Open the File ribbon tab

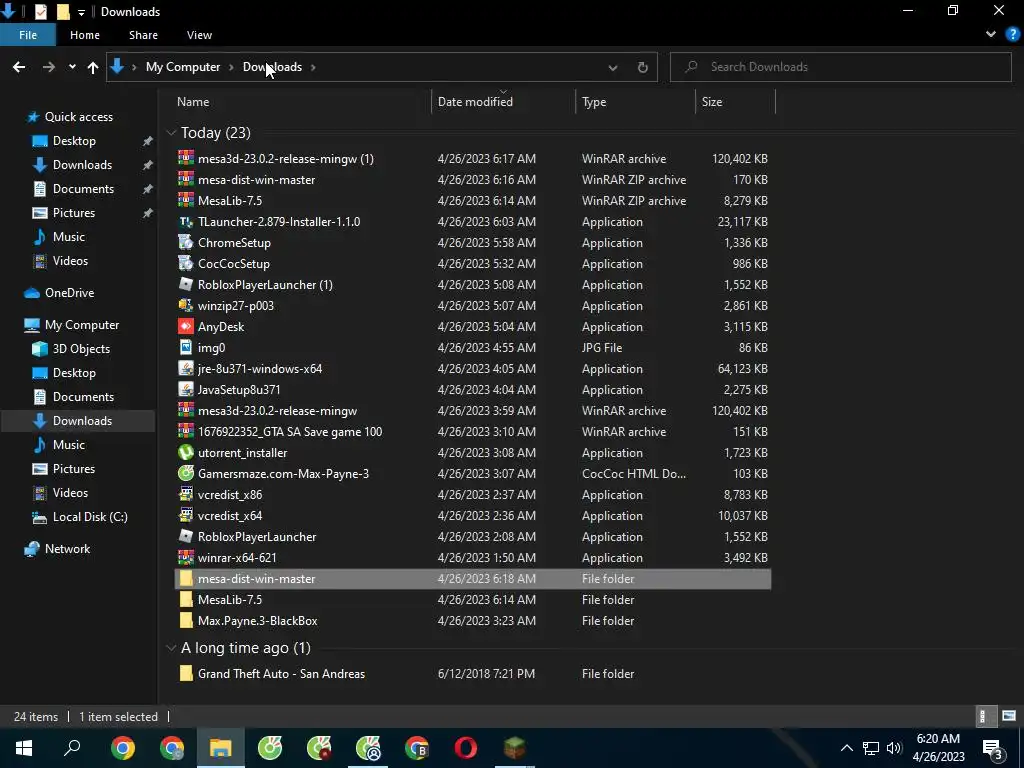pyautogui.click(x=28, y=35)
